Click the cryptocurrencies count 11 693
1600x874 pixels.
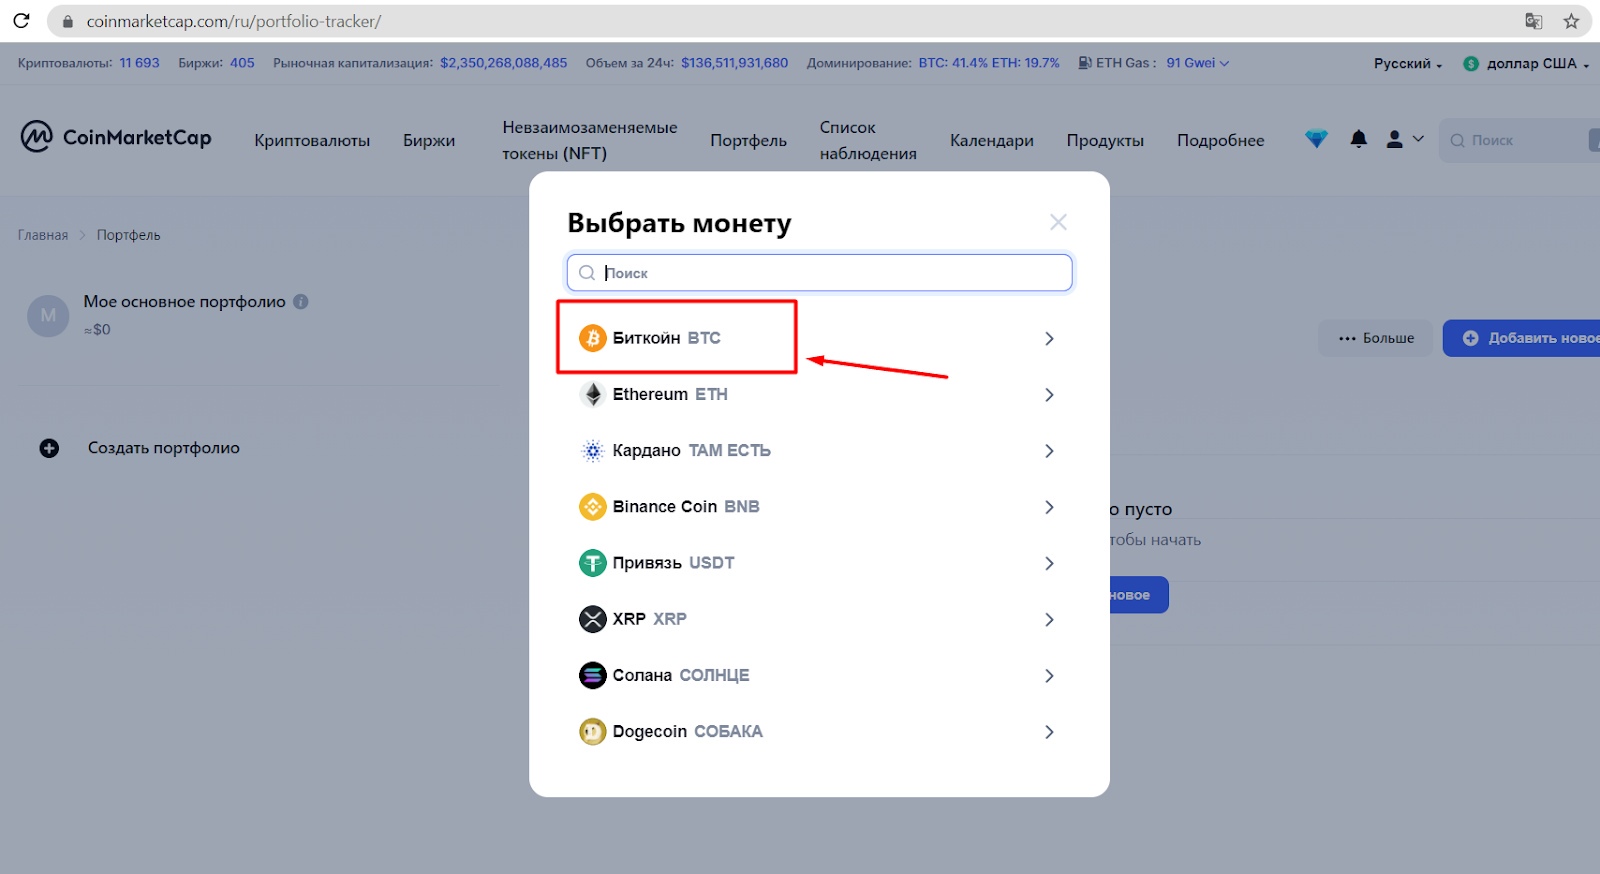(x=139, y=63)
